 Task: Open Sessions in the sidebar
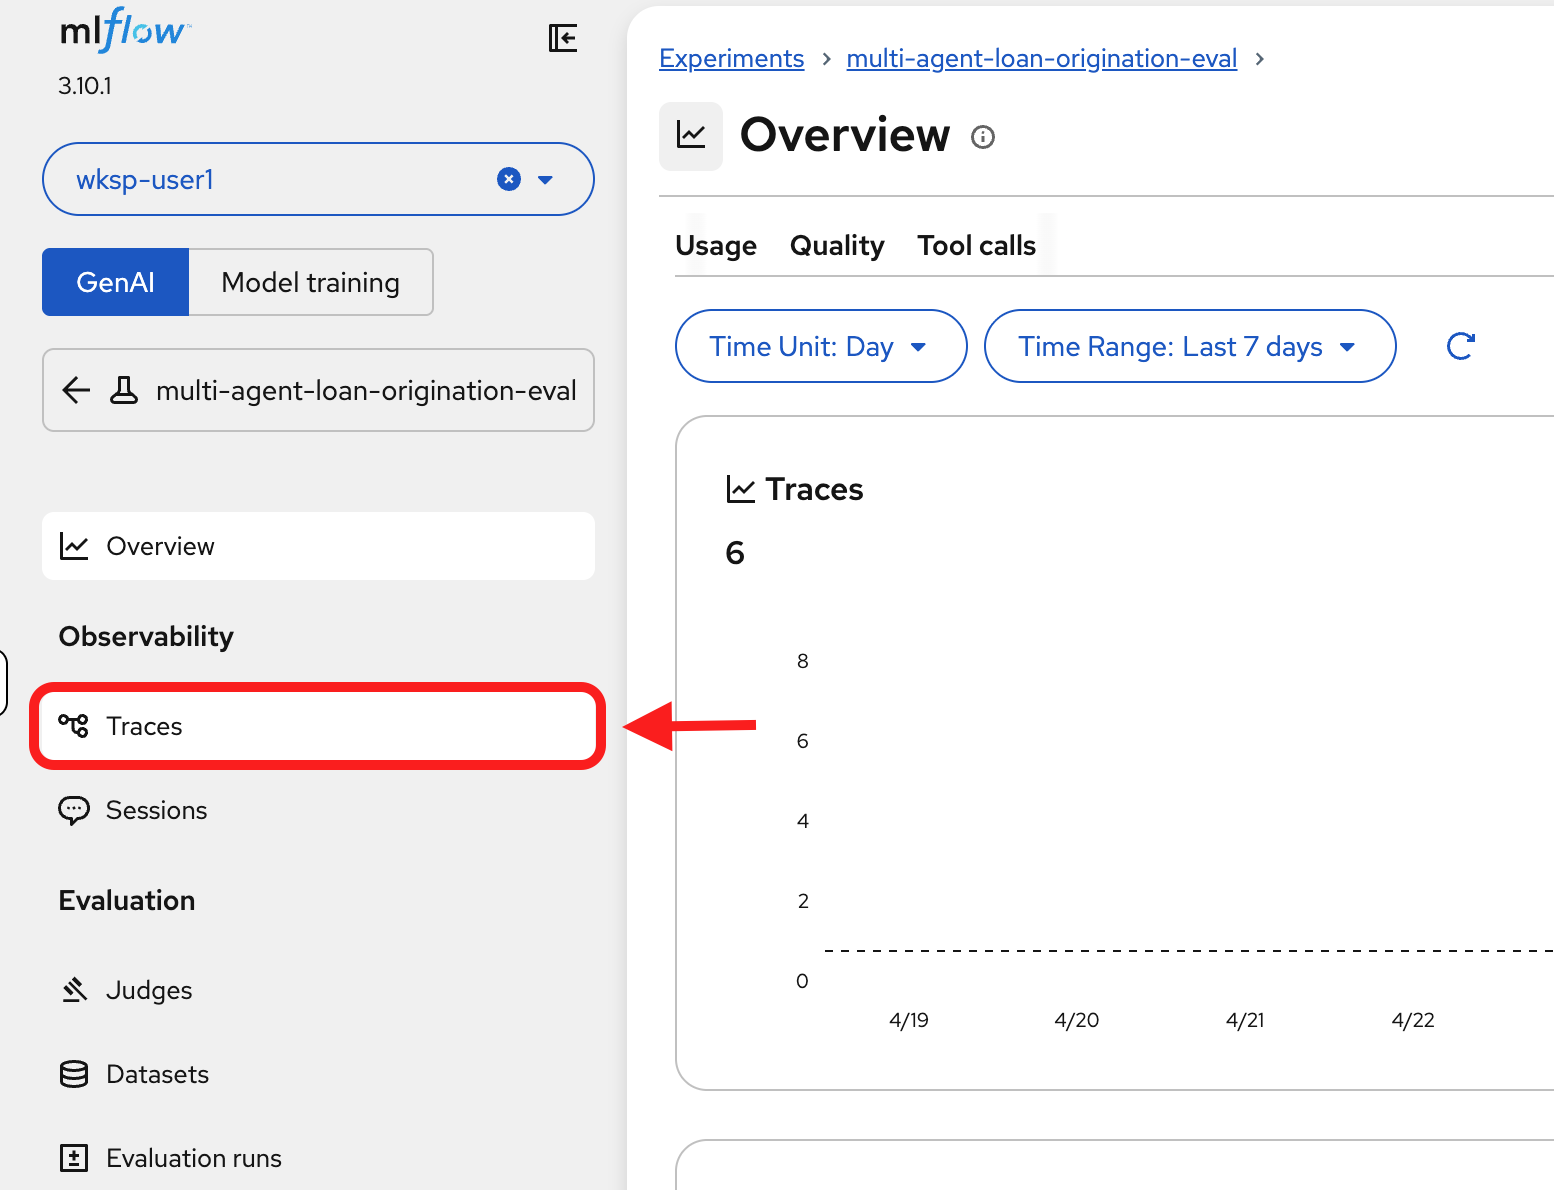coord(318,810)
